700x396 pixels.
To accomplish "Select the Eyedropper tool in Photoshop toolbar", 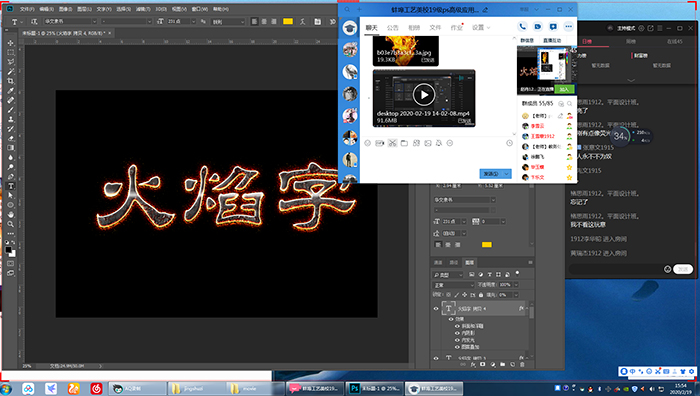I will [11, 91].
